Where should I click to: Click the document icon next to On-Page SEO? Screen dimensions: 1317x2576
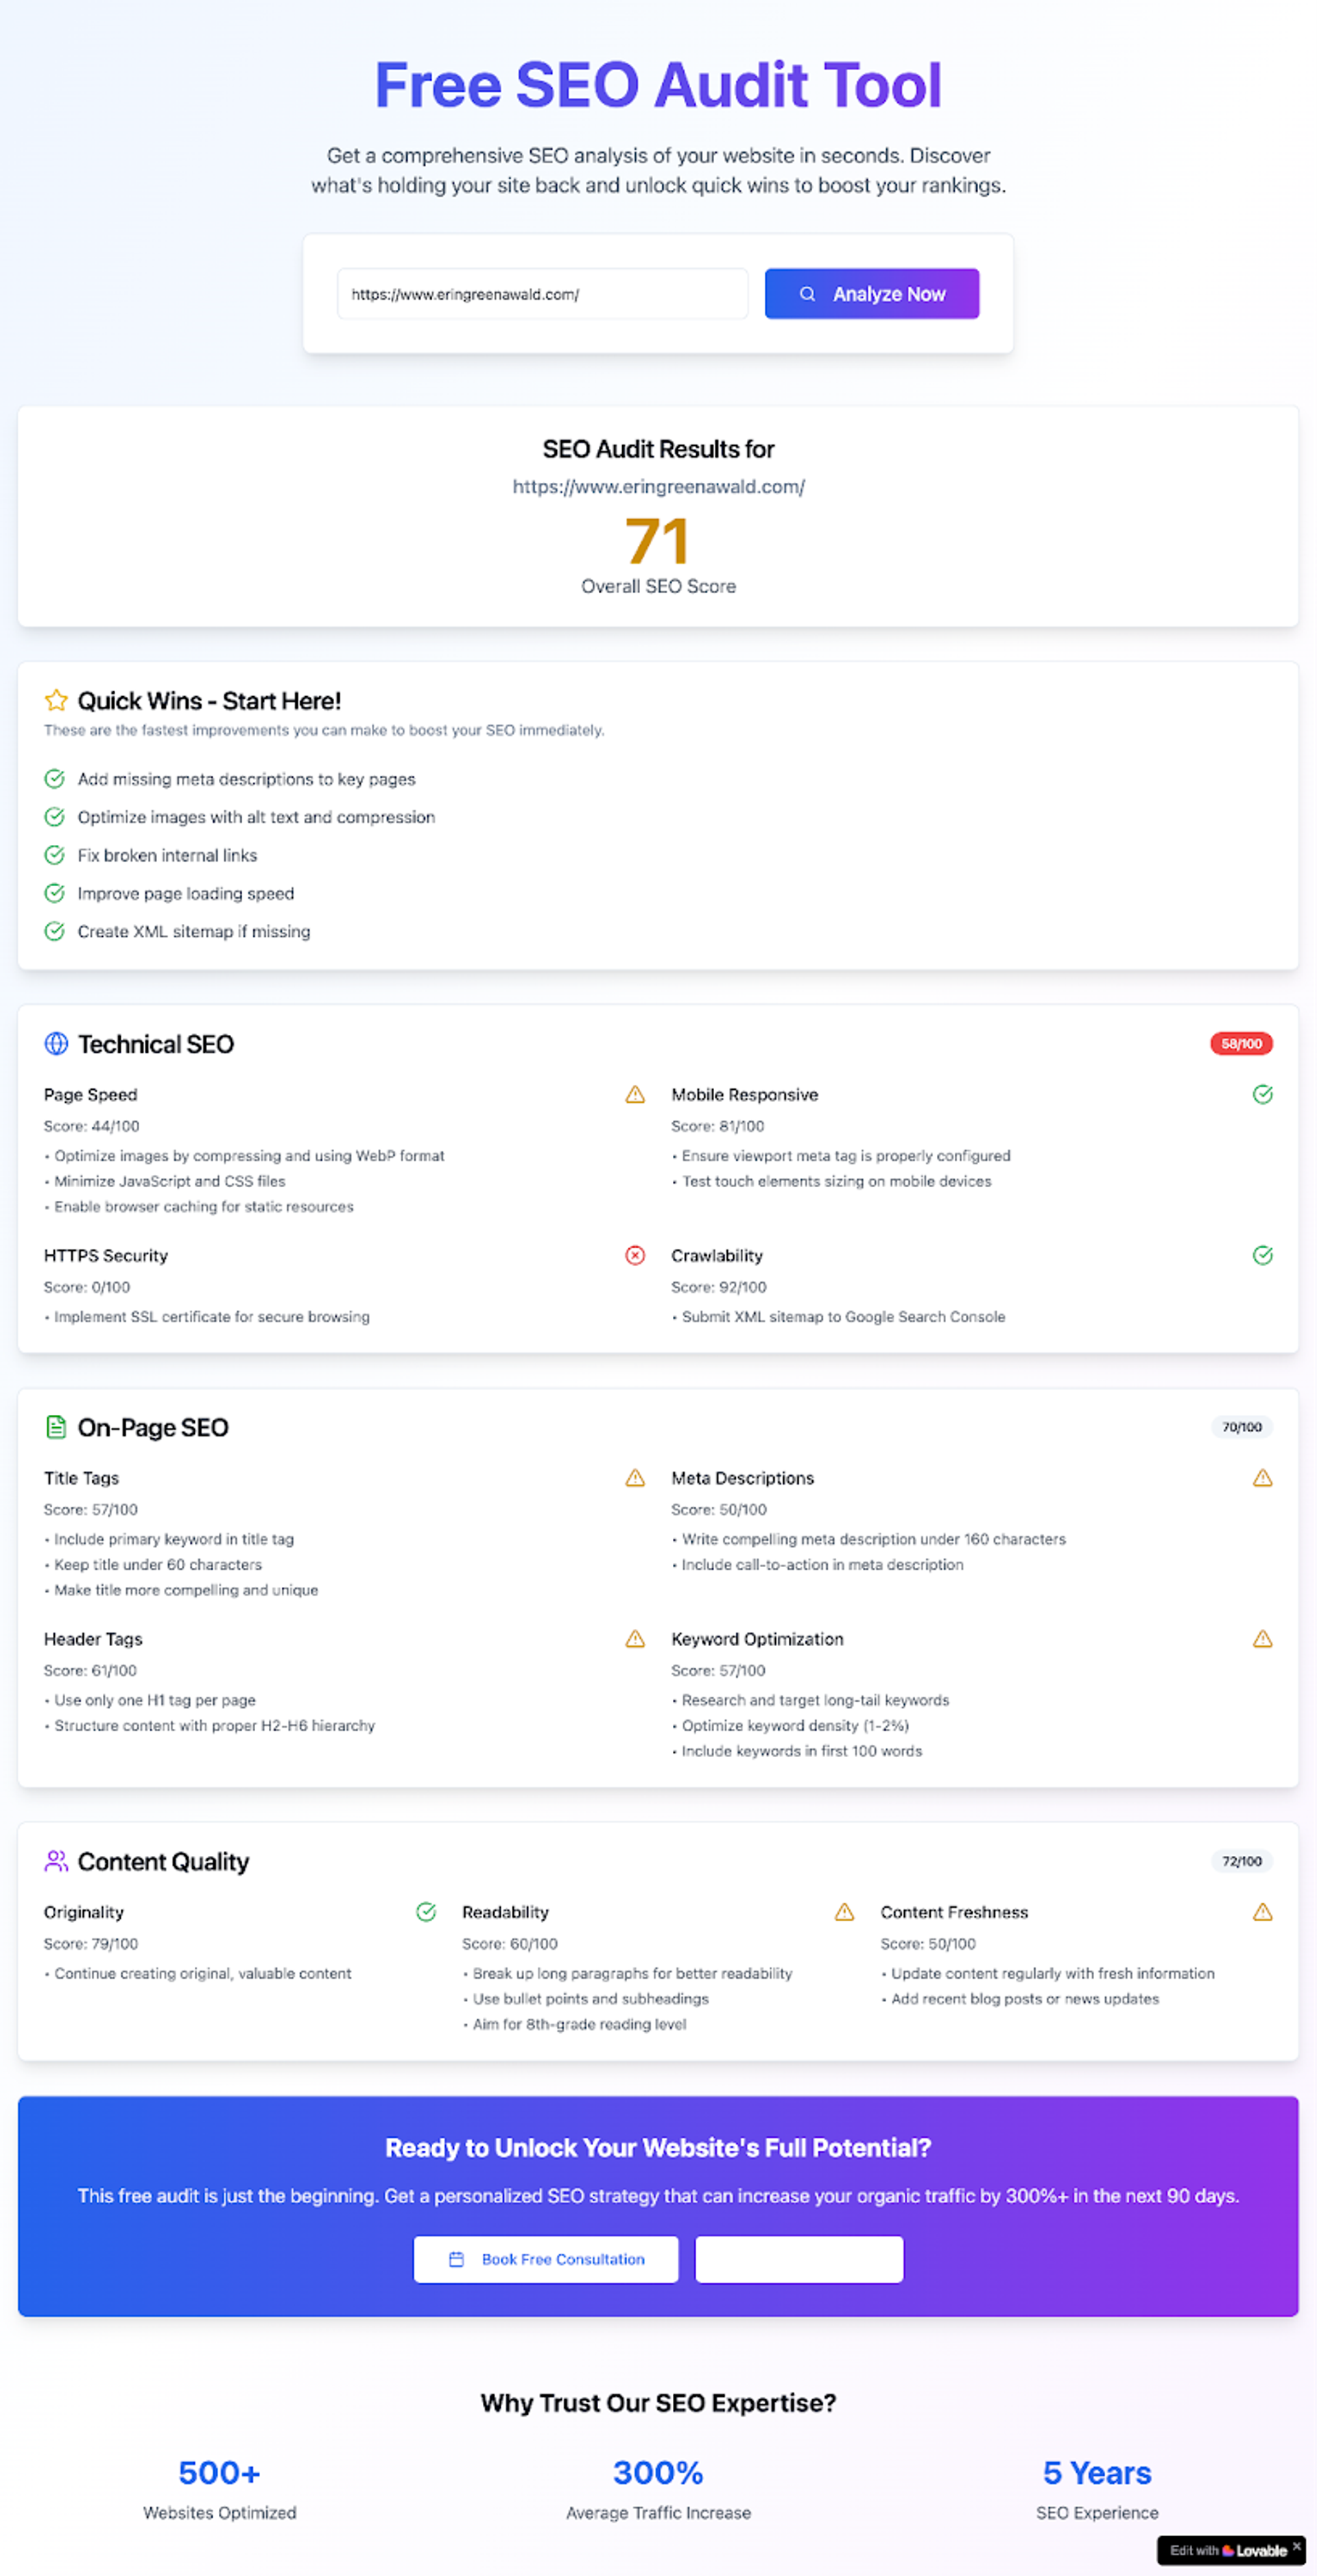coord(56,1427)
